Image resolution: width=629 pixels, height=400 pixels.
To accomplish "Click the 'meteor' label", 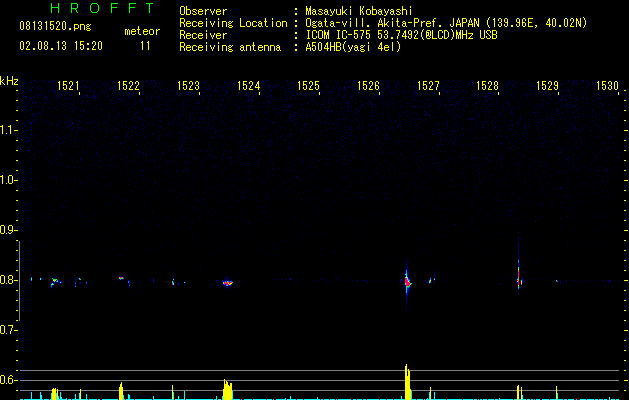I will (x=142, y=31).
